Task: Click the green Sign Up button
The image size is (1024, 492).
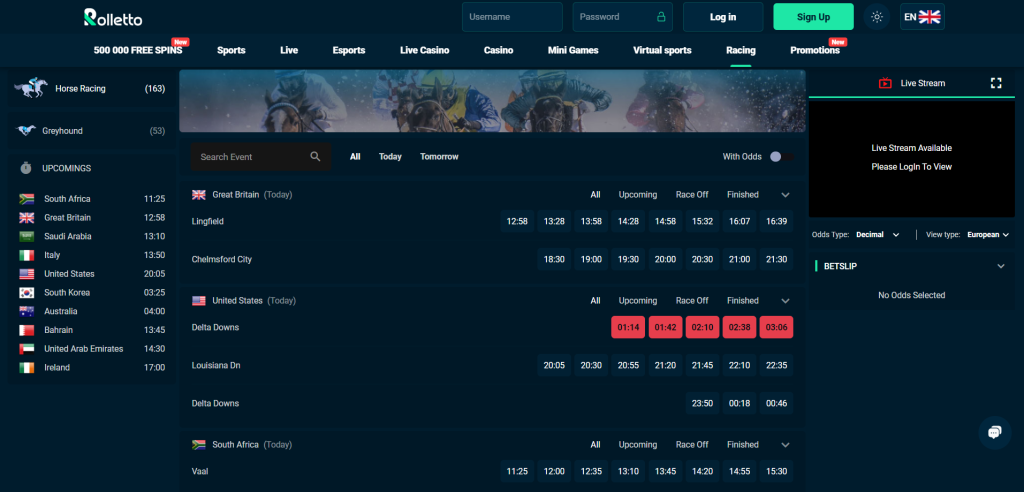Action: click(813, 17)
